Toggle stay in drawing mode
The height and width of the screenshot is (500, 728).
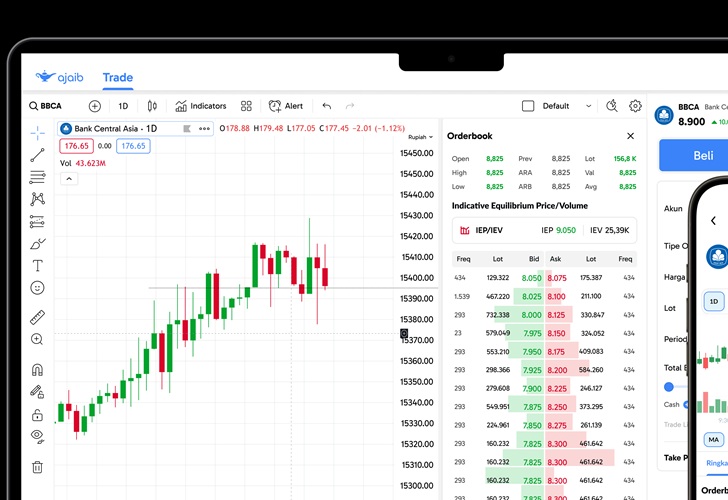[x=38, y=392]
